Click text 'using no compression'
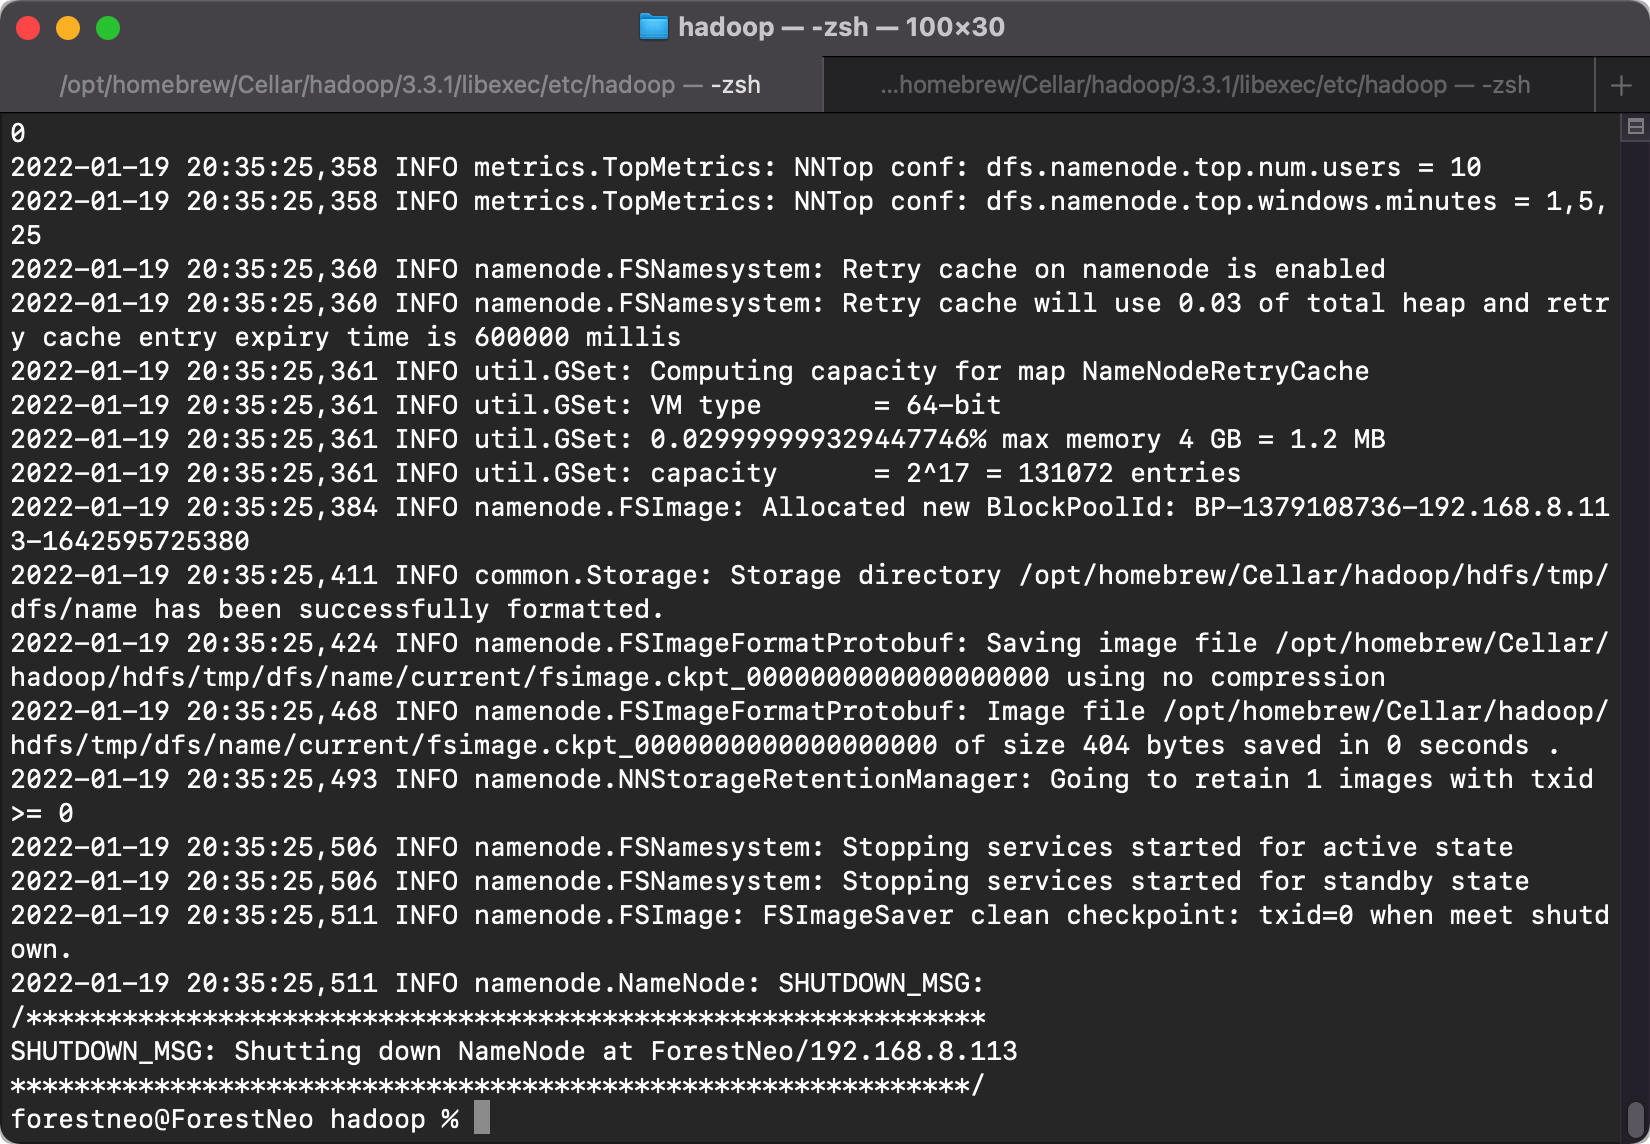This screenshot has width=1650, height=1144. point(1226,677)
